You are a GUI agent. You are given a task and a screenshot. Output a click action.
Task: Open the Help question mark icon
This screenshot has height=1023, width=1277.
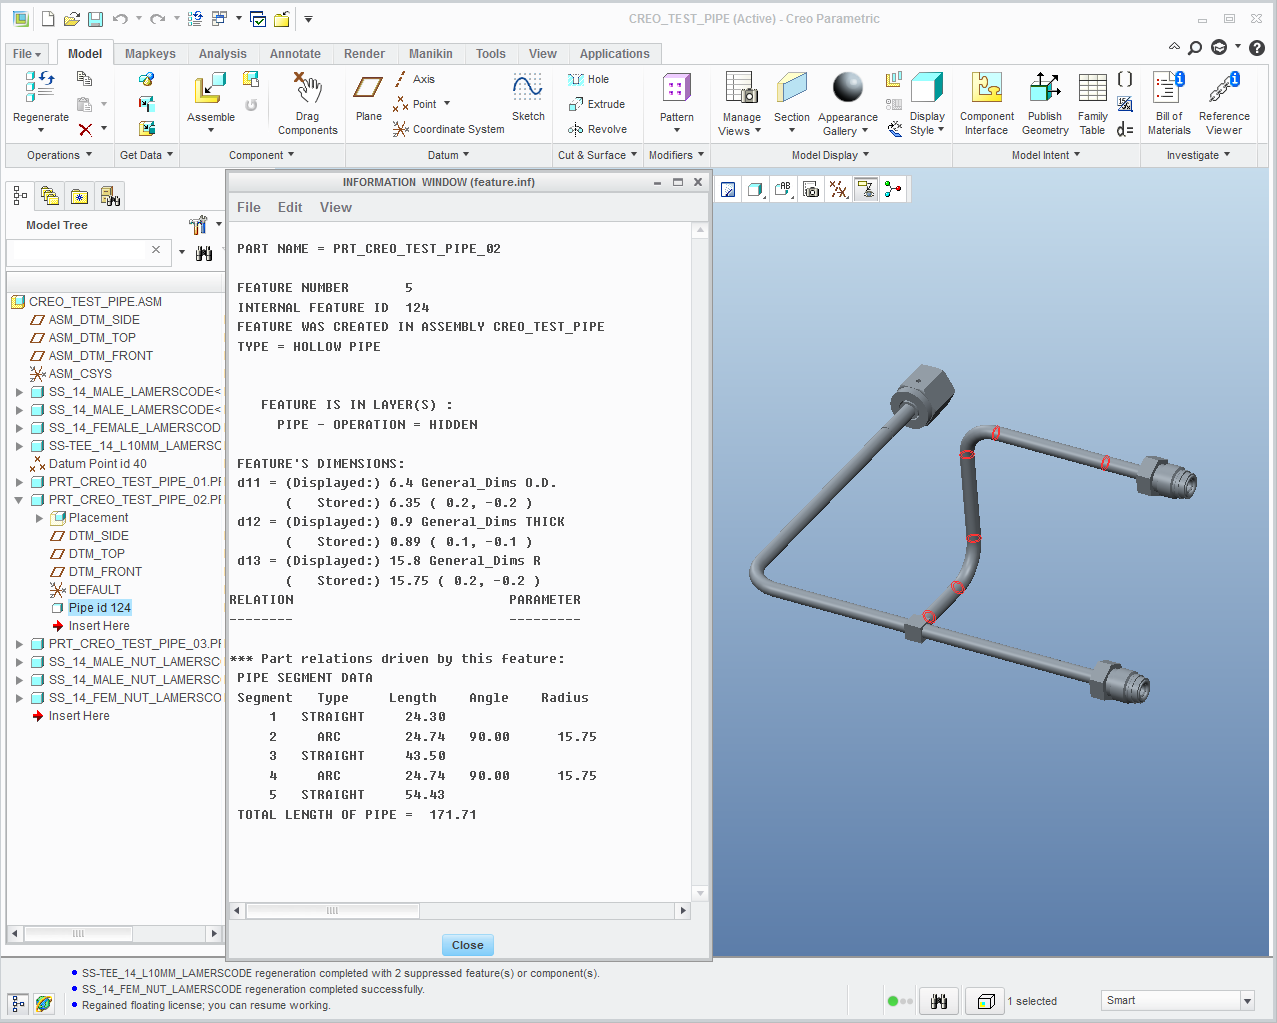click(x=1257, y=47)
